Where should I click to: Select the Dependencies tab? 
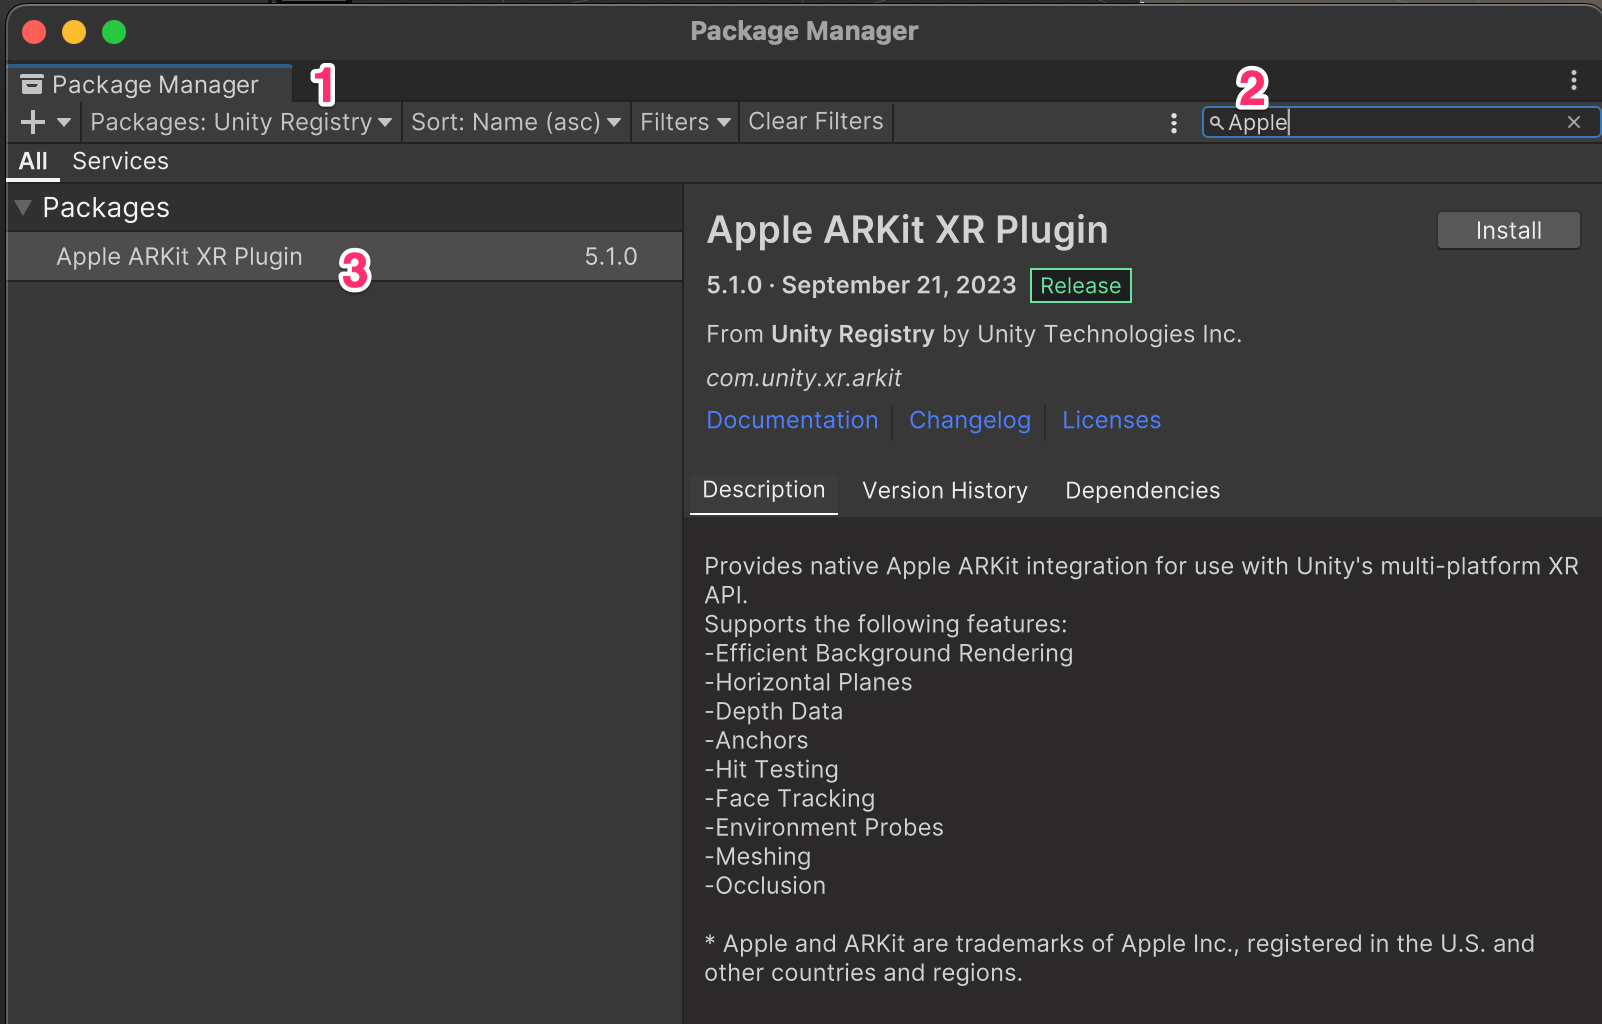pos(1142,490)
